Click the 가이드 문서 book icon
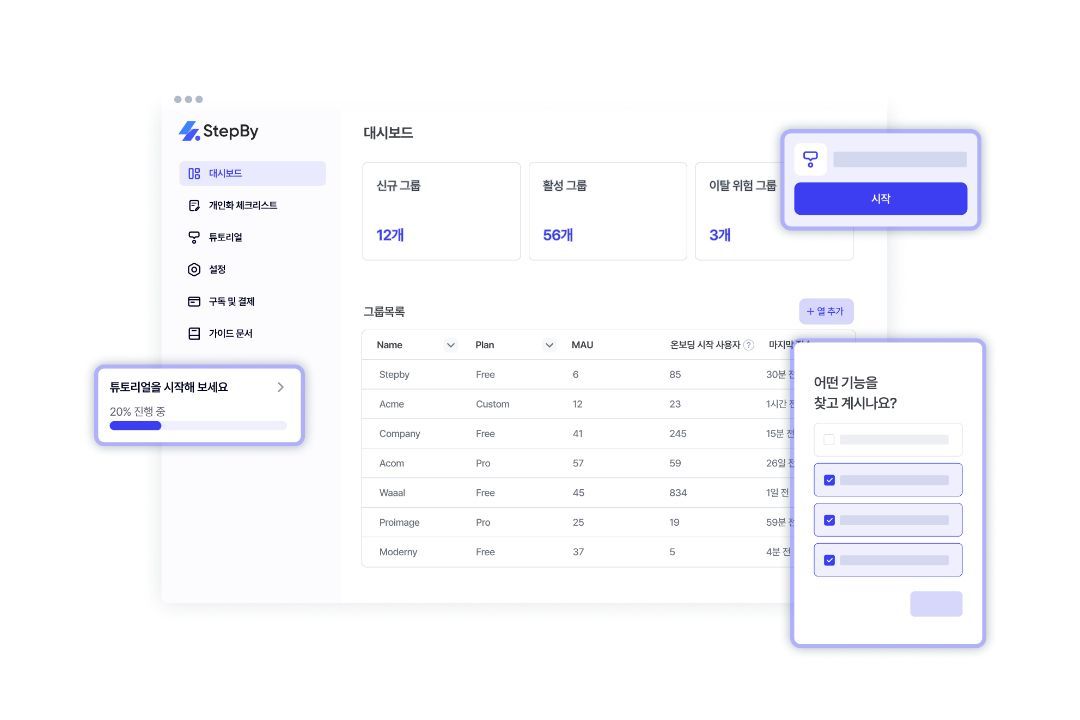The width and height of the screenshot is (1080, 720). pos(194,333)
